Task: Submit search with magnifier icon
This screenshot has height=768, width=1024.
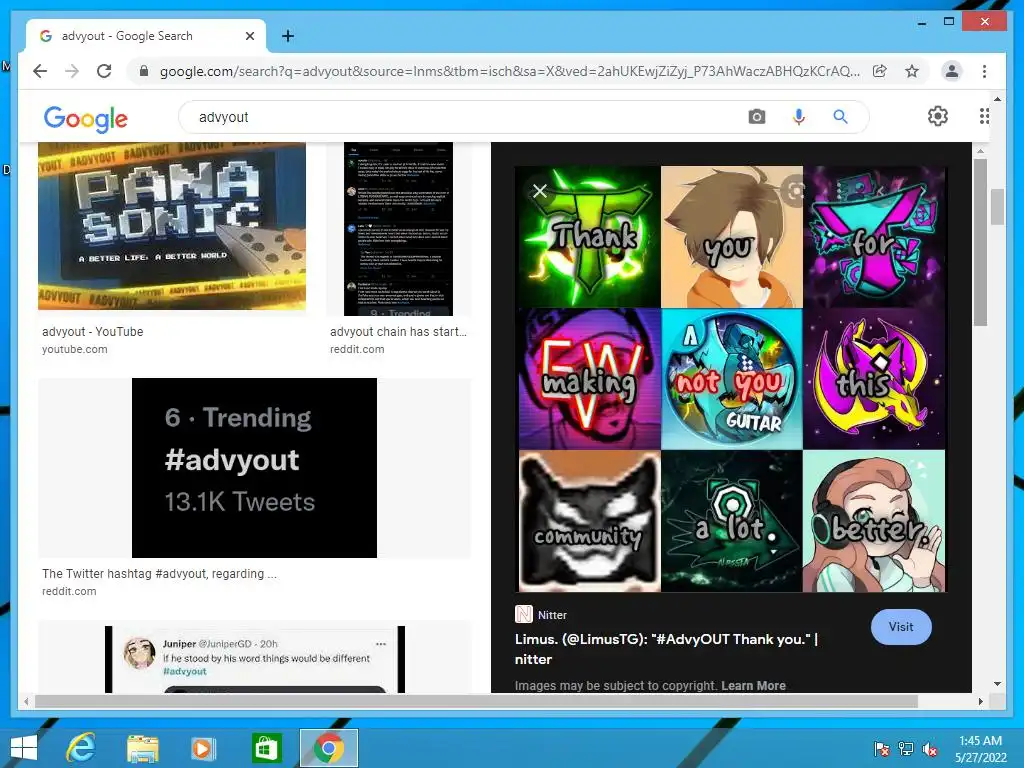Action: 840,117
